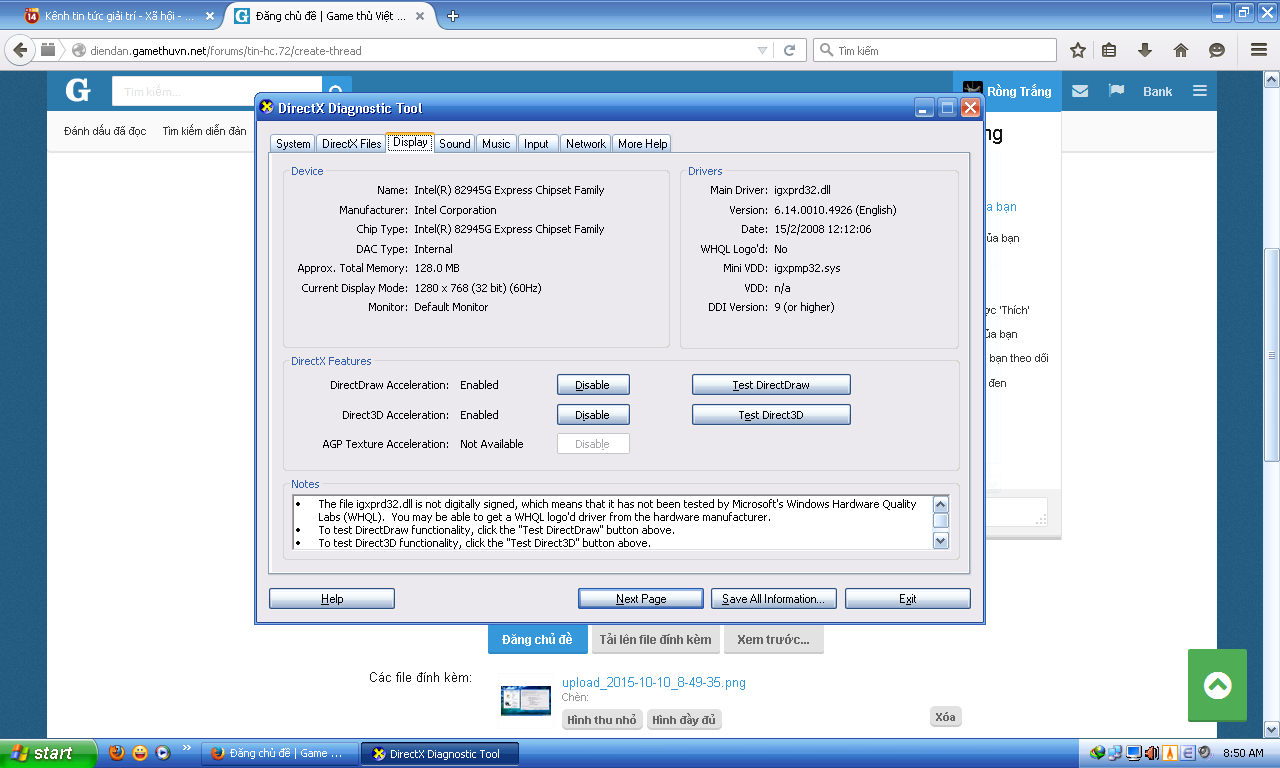Viewport: 1280px width, 768px height.
Task: Open upload_2015-10-10_8-49-35.png link
Action: pos(654,683)
